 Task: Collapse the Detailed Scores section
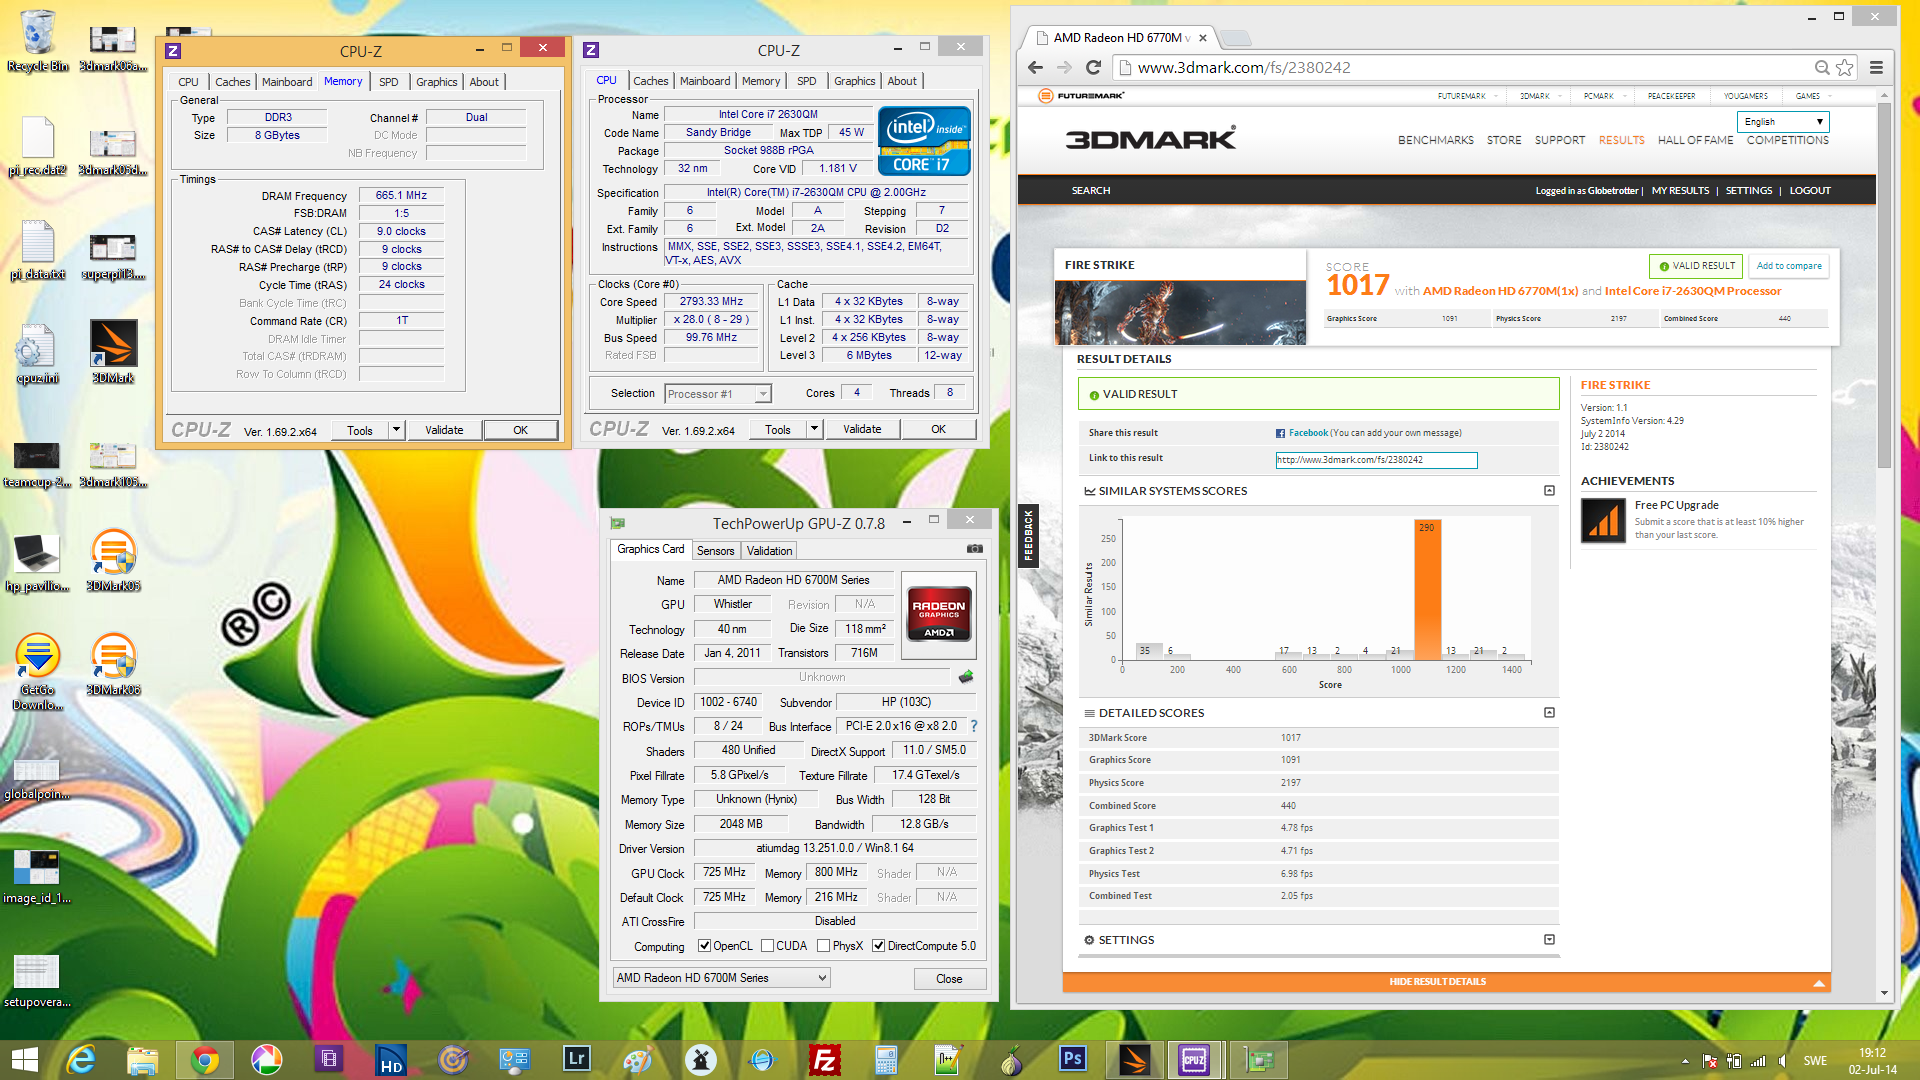click(1549, 713)
